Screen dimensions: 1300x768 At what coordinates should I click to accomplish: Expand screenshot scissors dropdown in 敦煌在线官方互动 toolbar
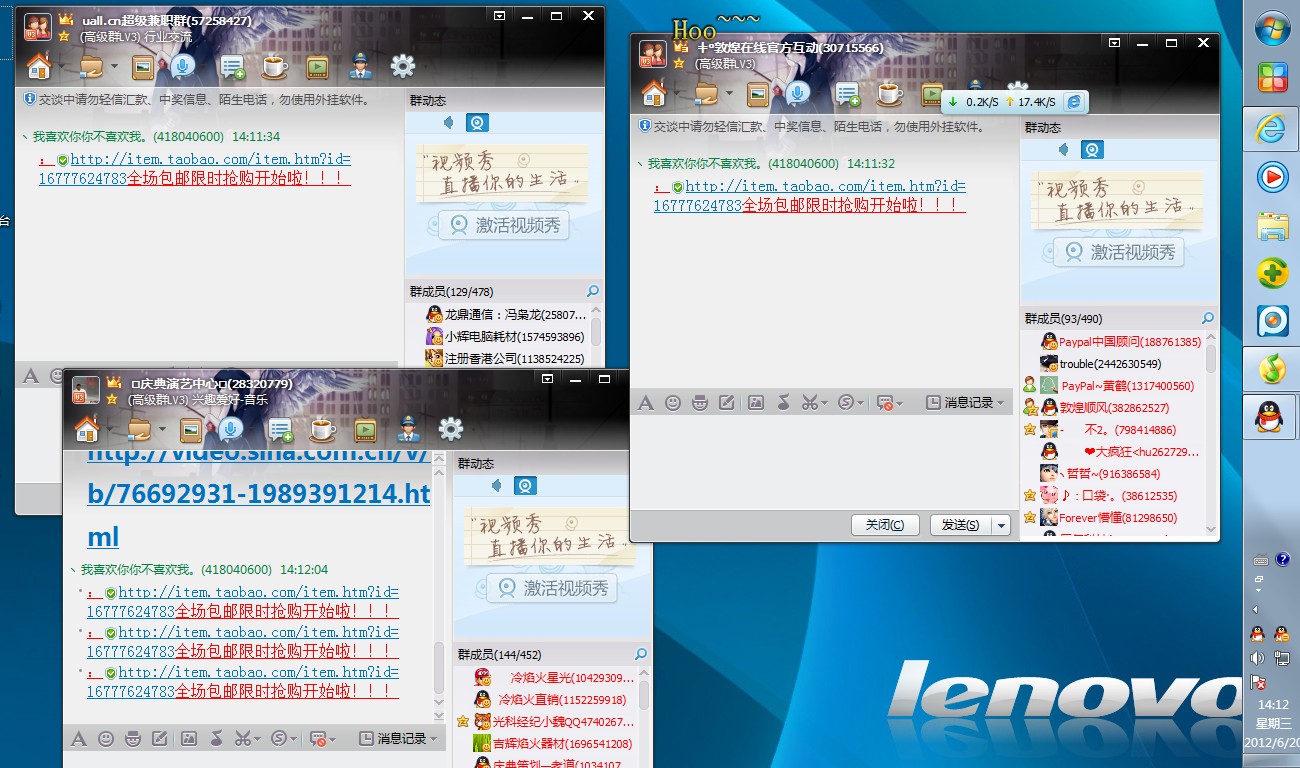tap(824, 403)
